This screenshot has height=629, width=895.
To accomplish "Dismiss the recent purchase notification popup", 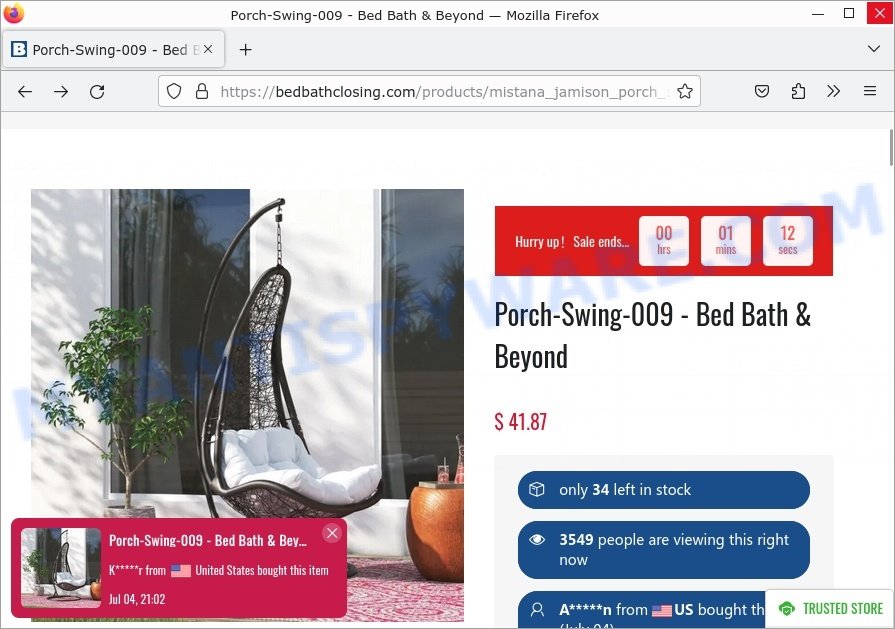I will (332, 533).
